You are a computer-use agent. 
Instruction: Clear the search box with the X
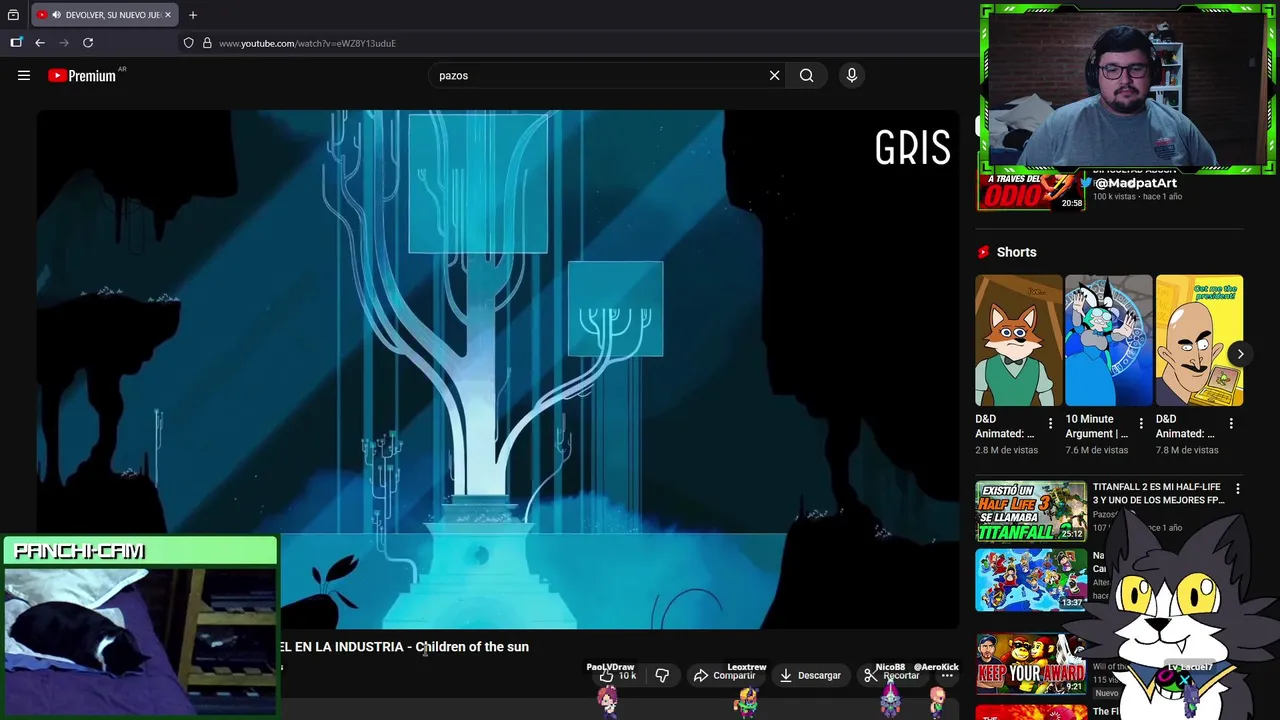click(x=774, y=75)
